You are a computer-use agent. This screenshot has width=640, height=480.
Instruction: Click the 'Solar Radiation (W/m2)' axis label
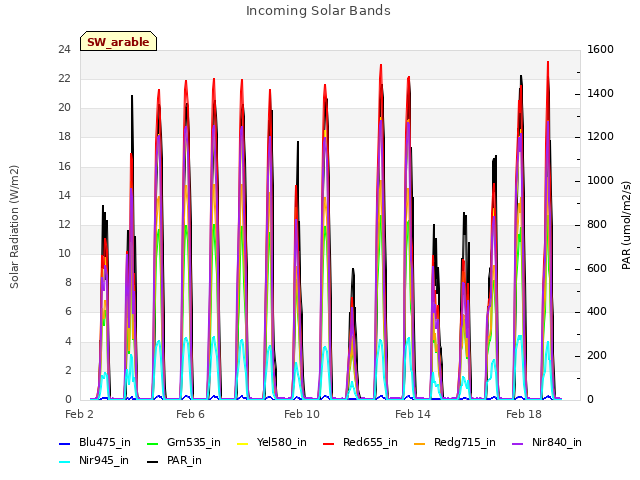pos(14,227)
